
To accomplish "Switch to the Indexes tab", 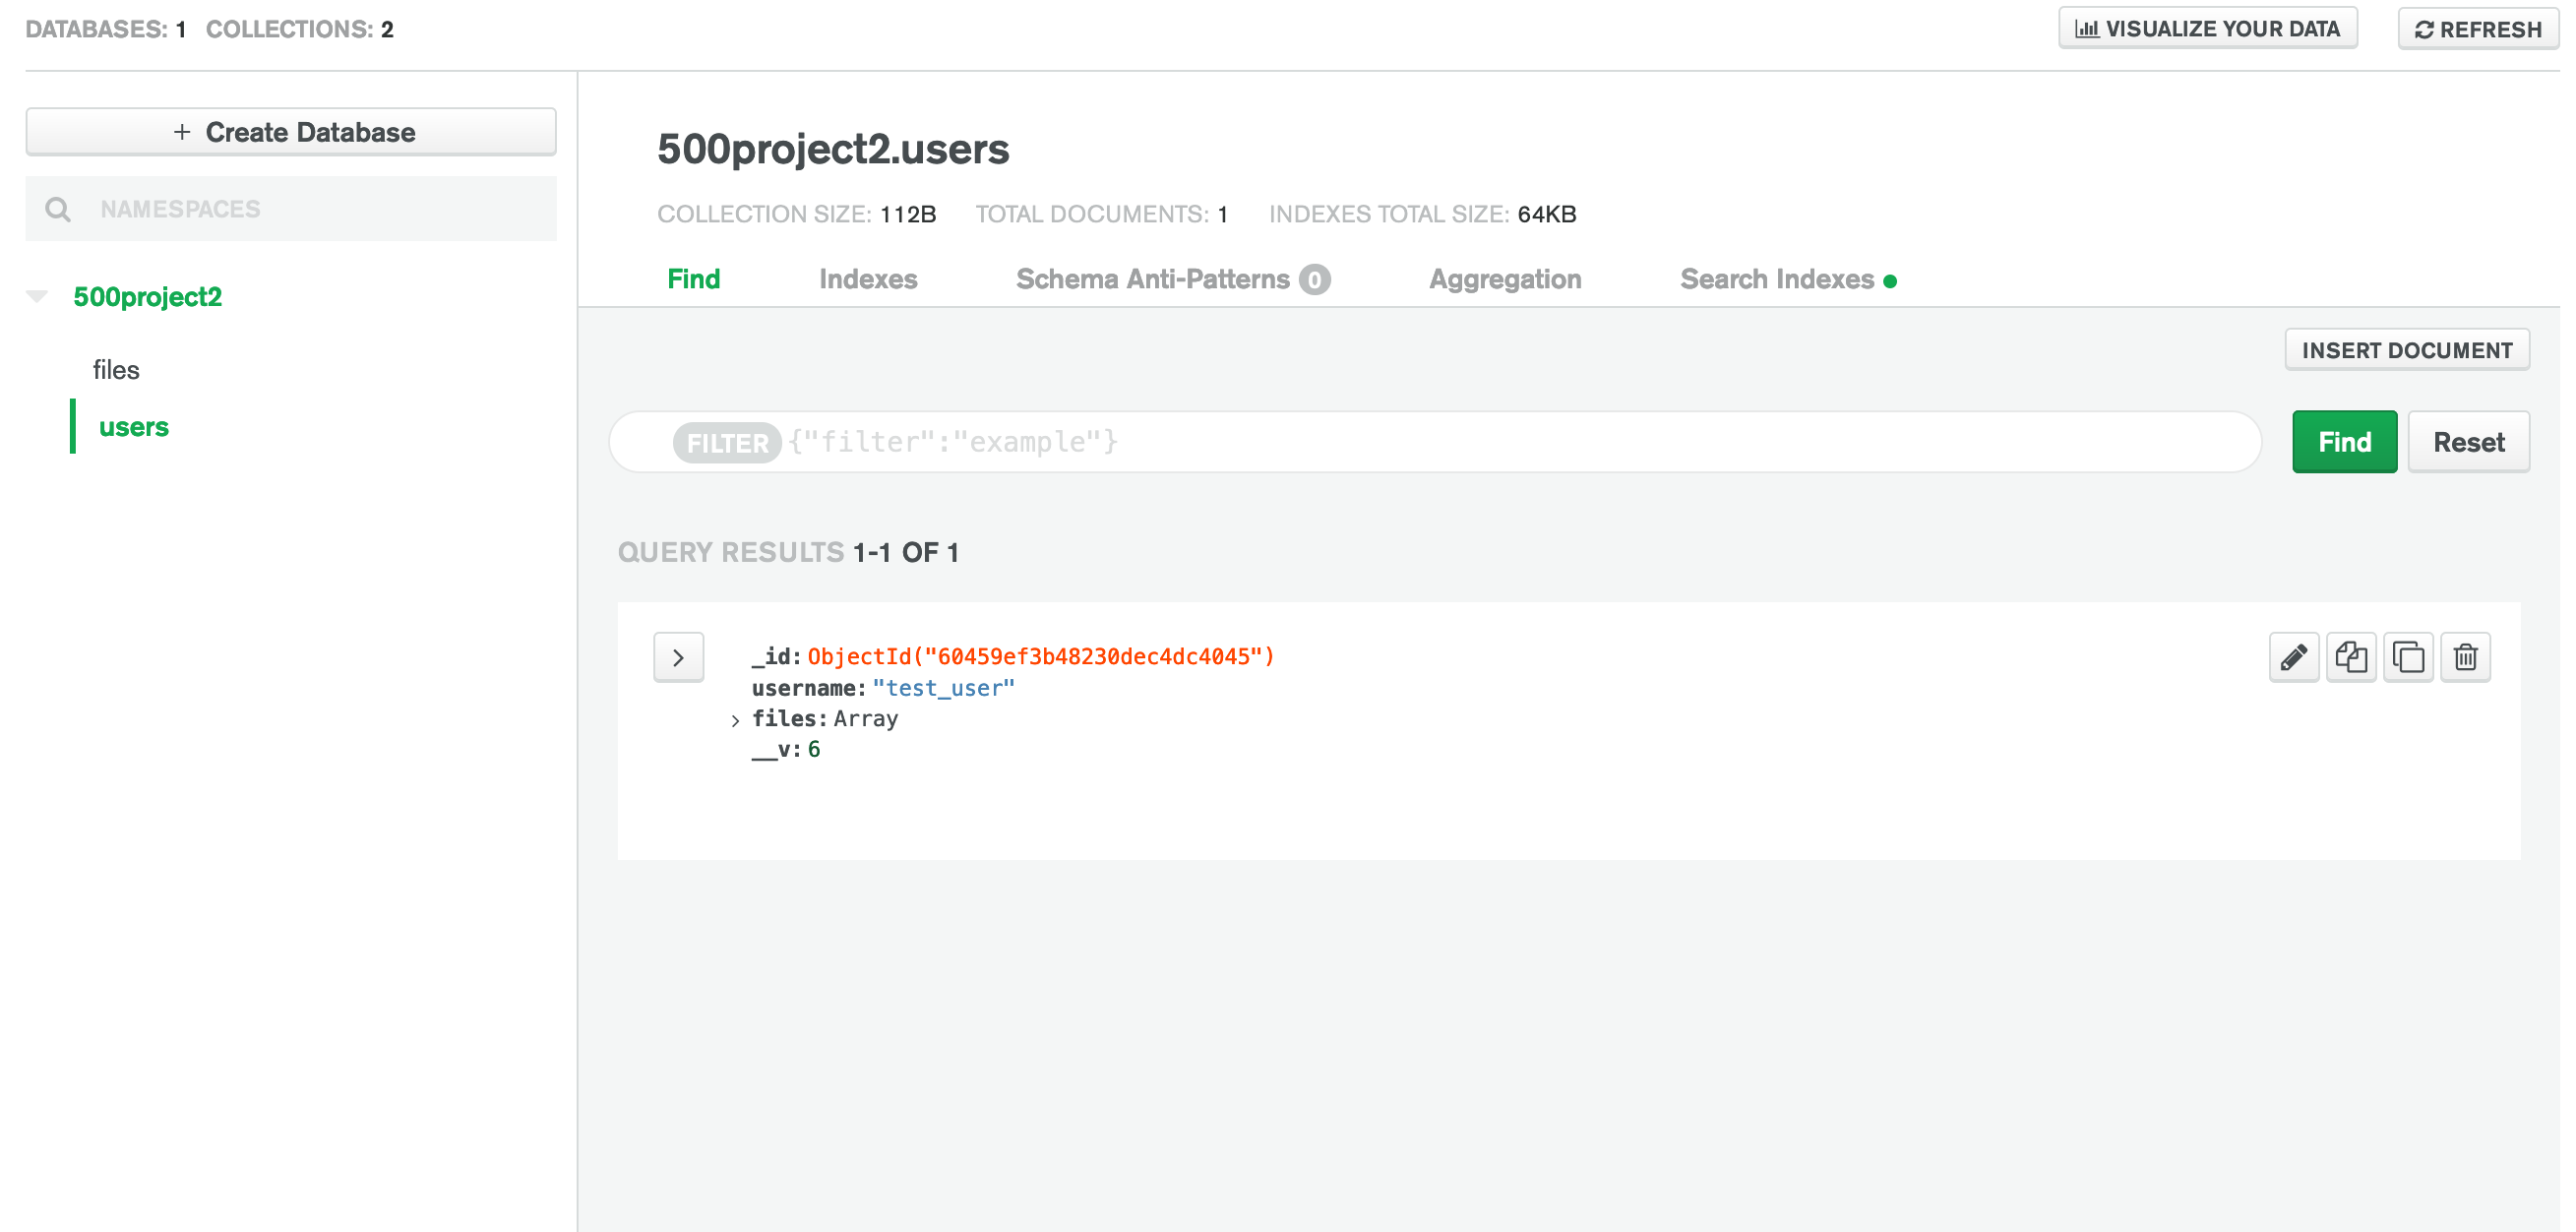I will (867, 279).
